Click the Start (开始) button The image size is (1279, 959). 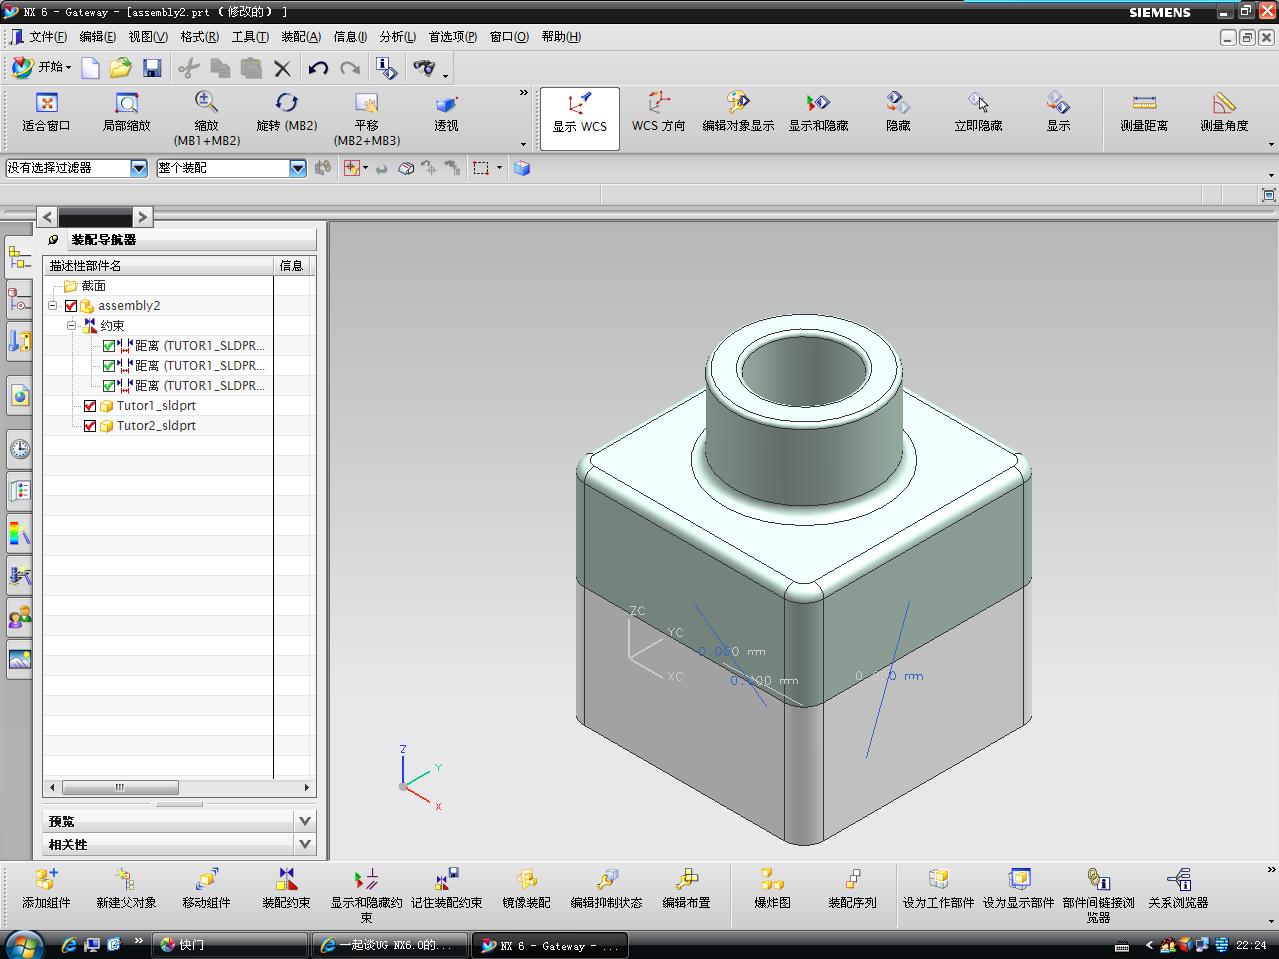[42, 67]
